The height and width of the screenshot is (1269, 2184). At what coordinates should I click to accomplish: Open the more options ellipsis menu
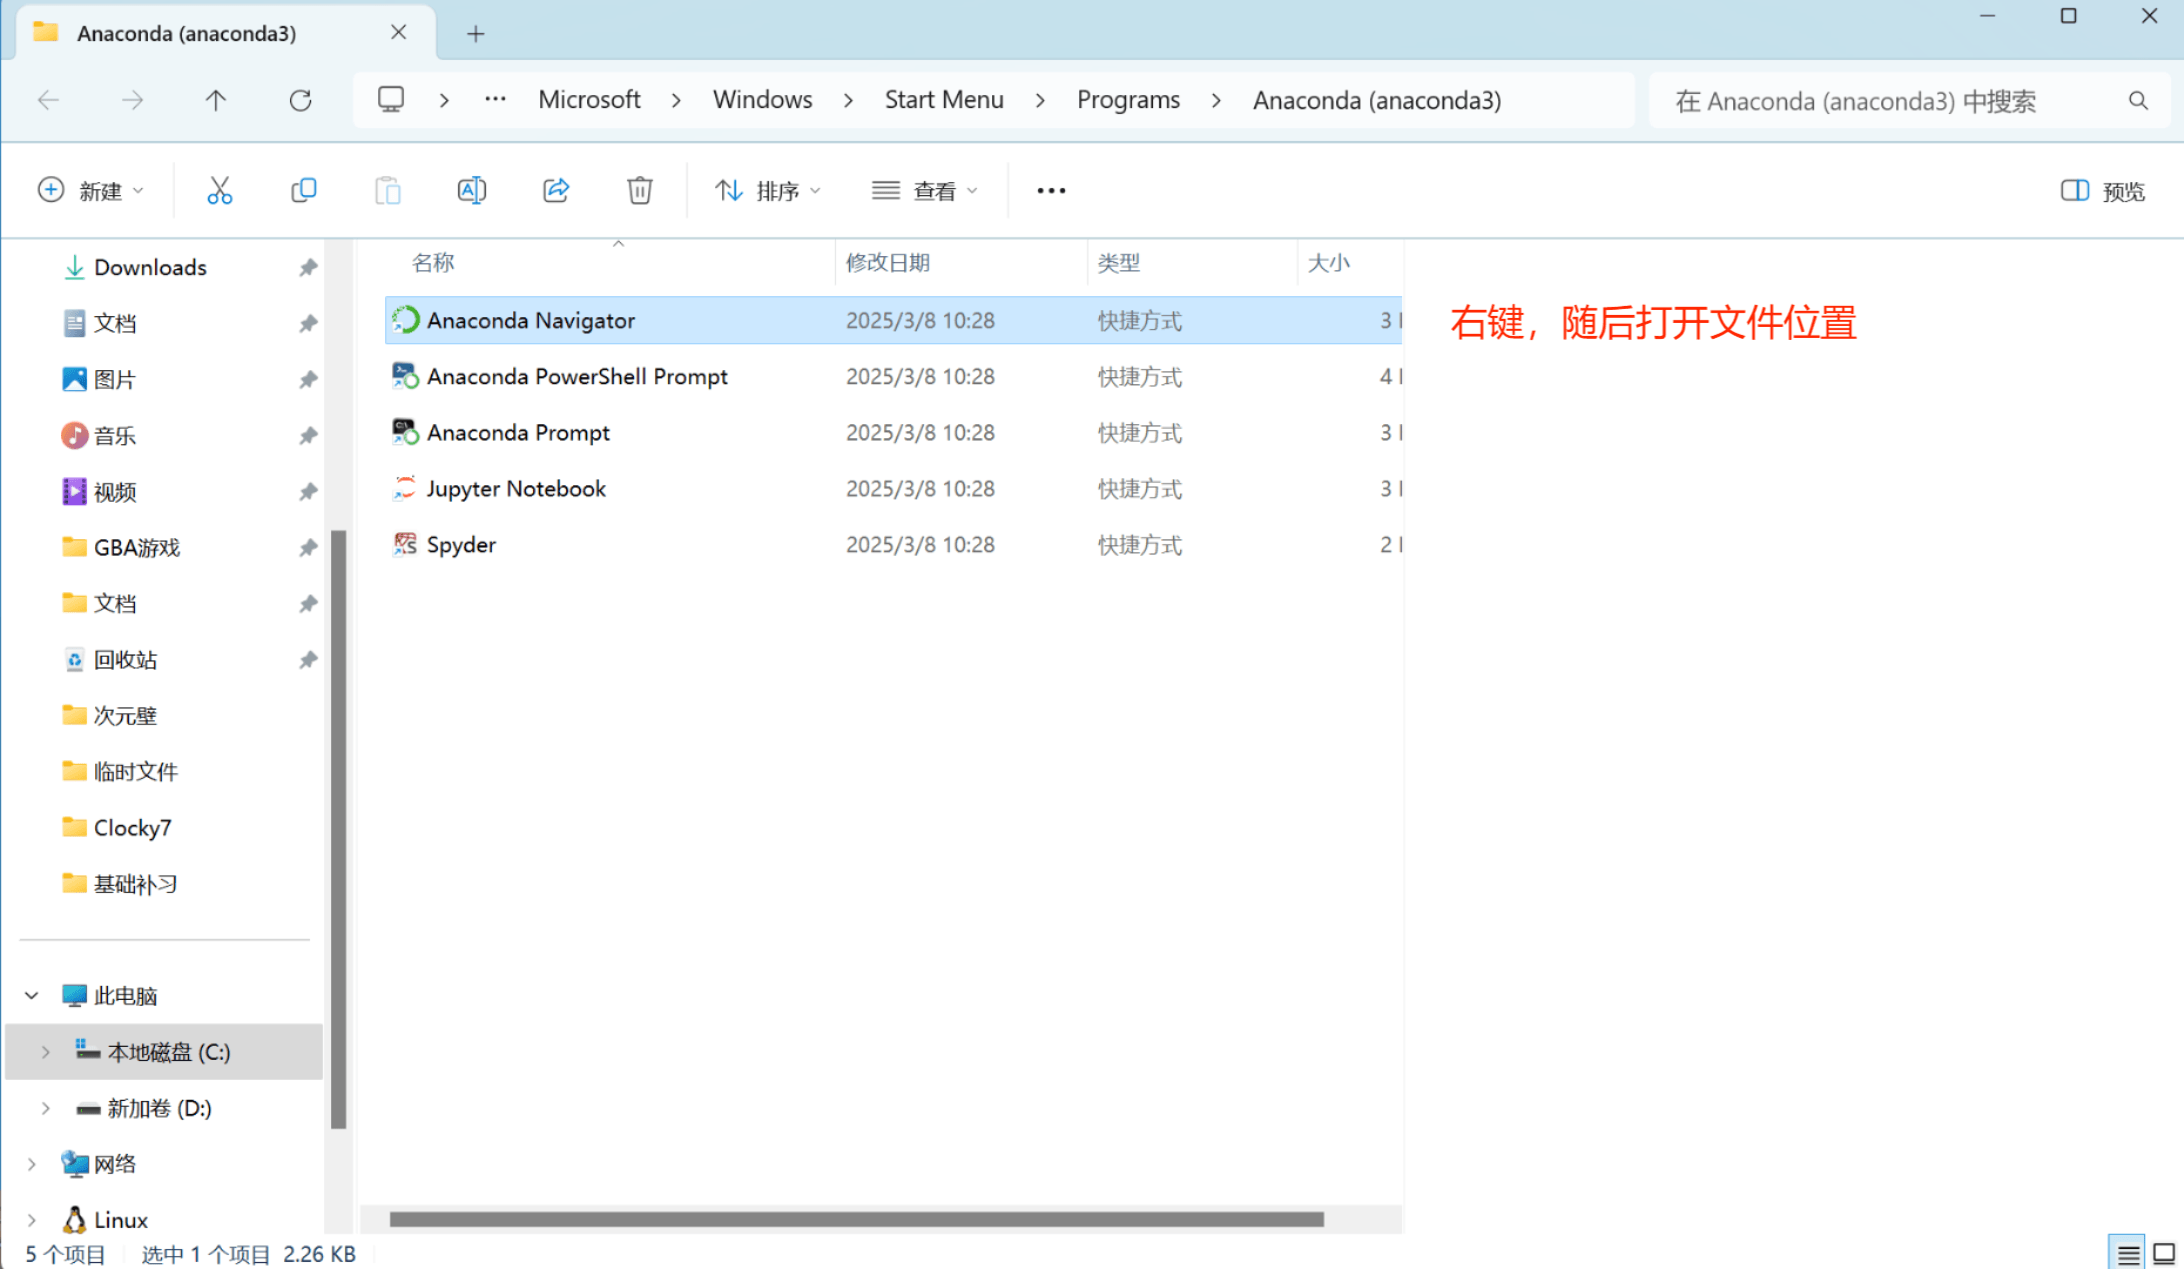coord(1051,190)
